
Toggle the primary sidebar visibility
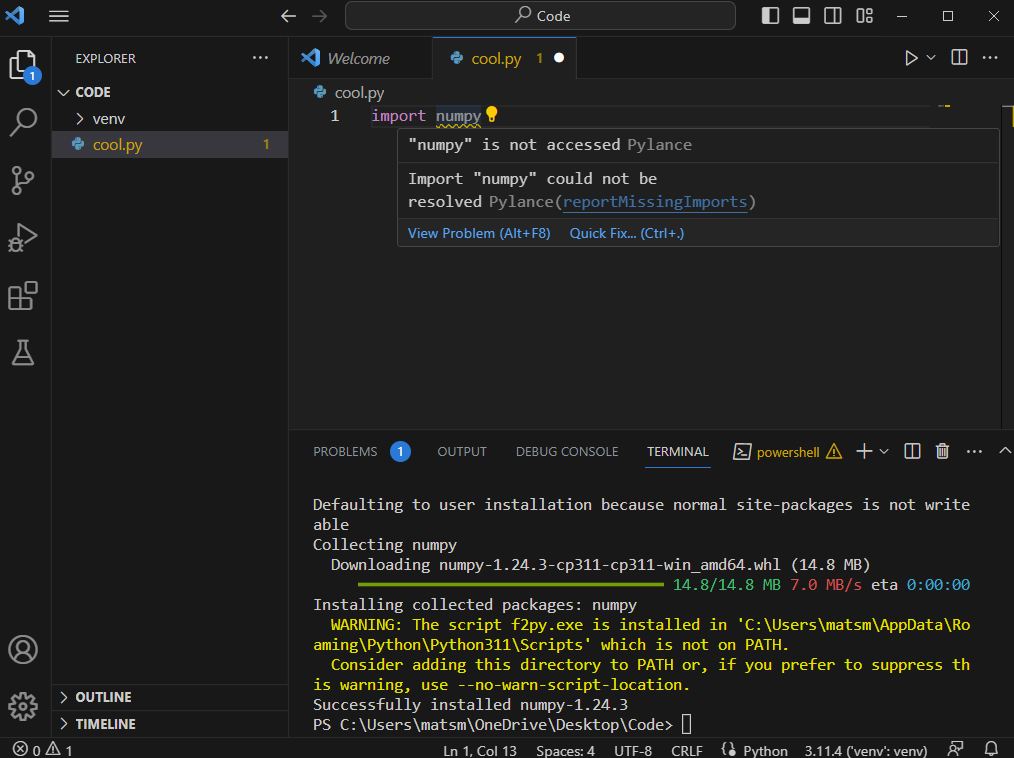coord(770,15)
